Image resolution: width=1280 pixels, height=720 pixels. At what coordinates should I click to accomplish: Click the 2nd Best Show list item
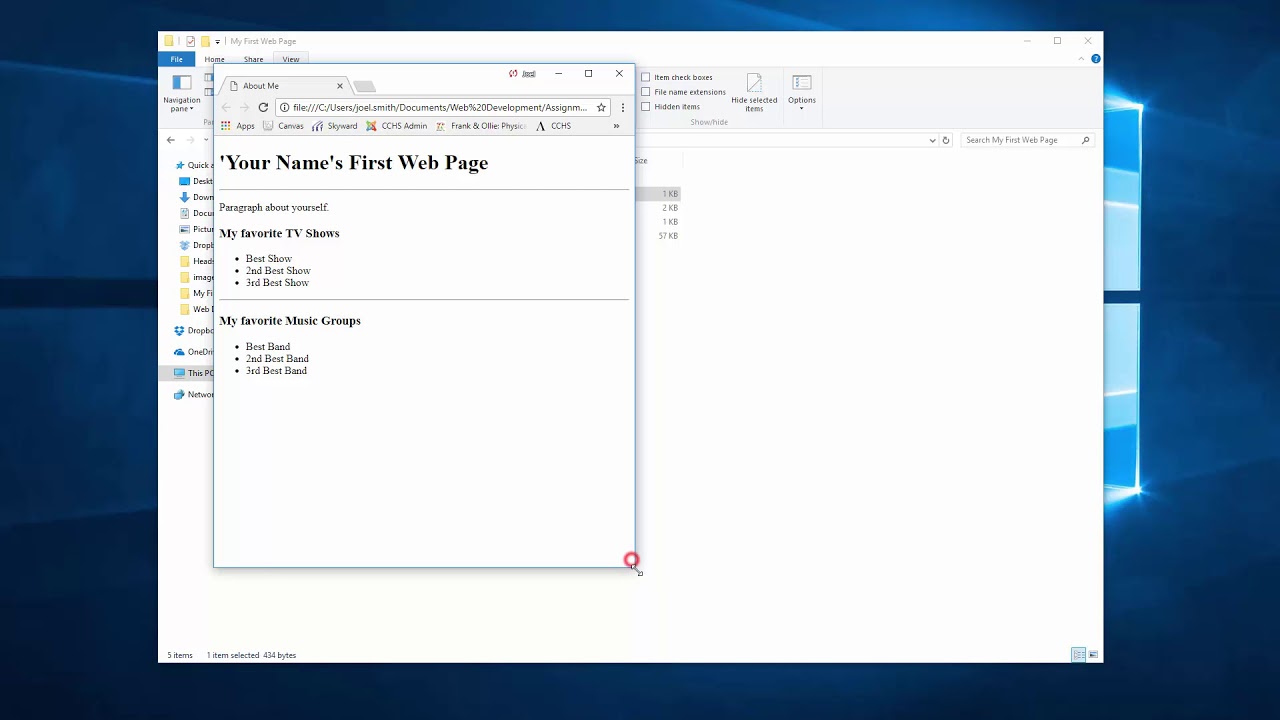(x=278, y=271)
